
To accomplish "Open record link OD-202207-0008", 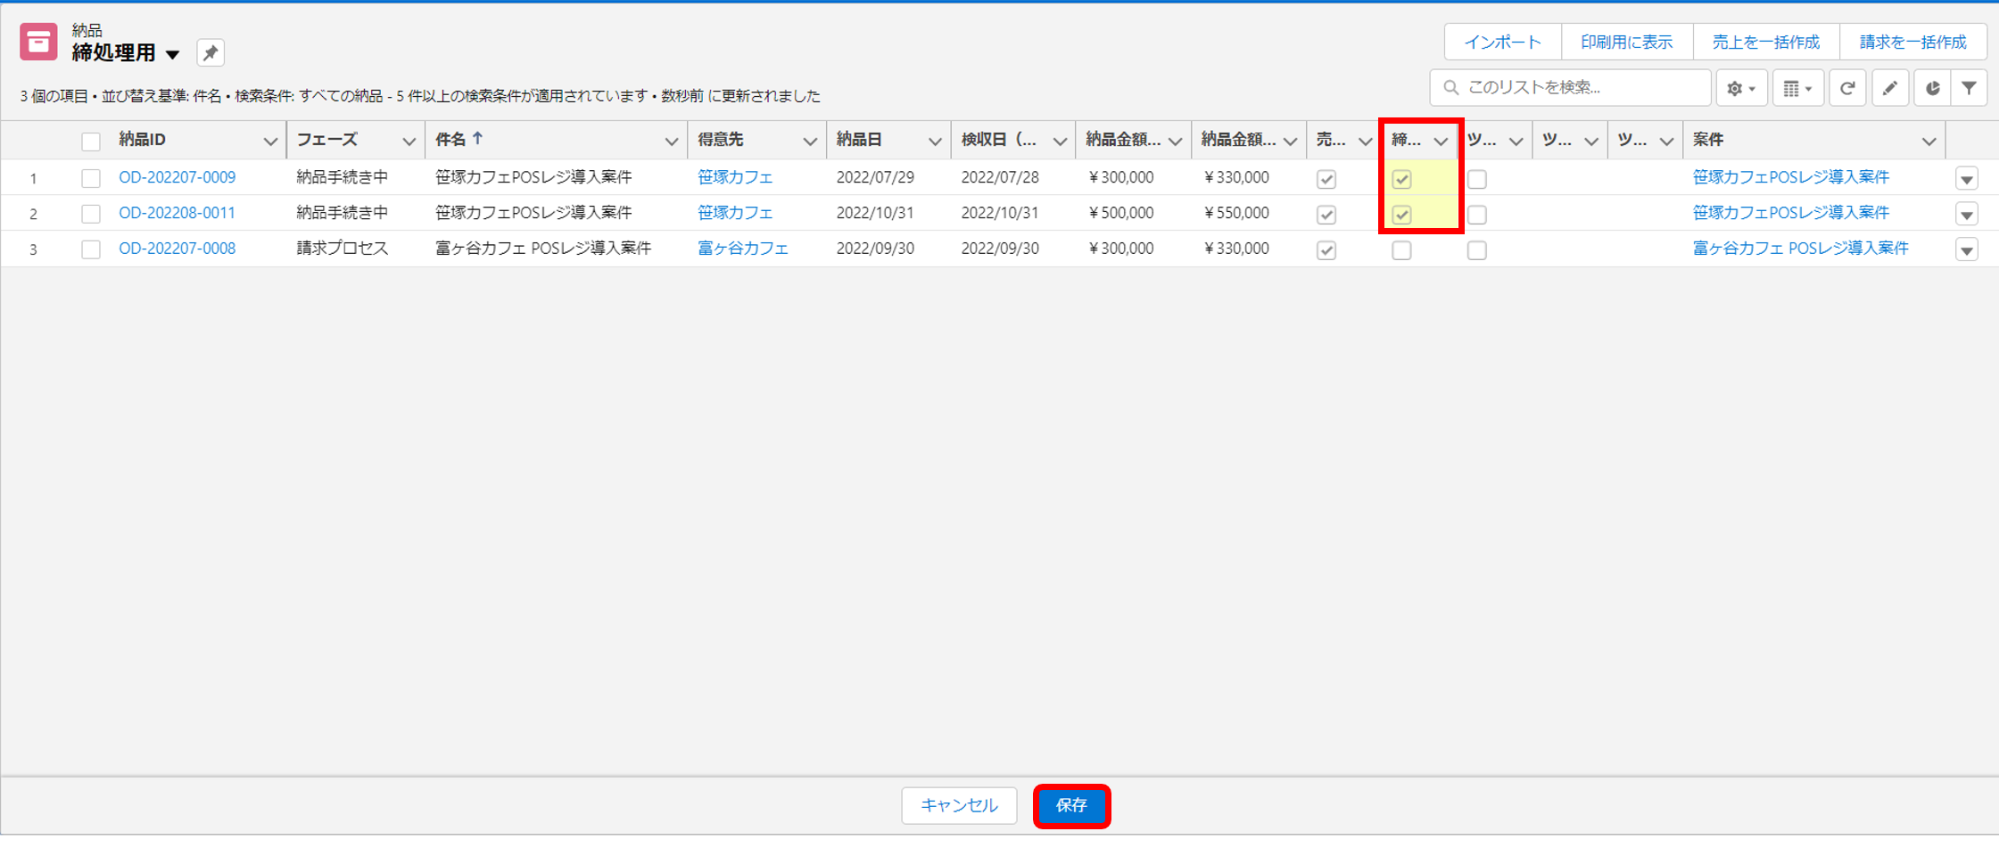I will coord(177,248).
